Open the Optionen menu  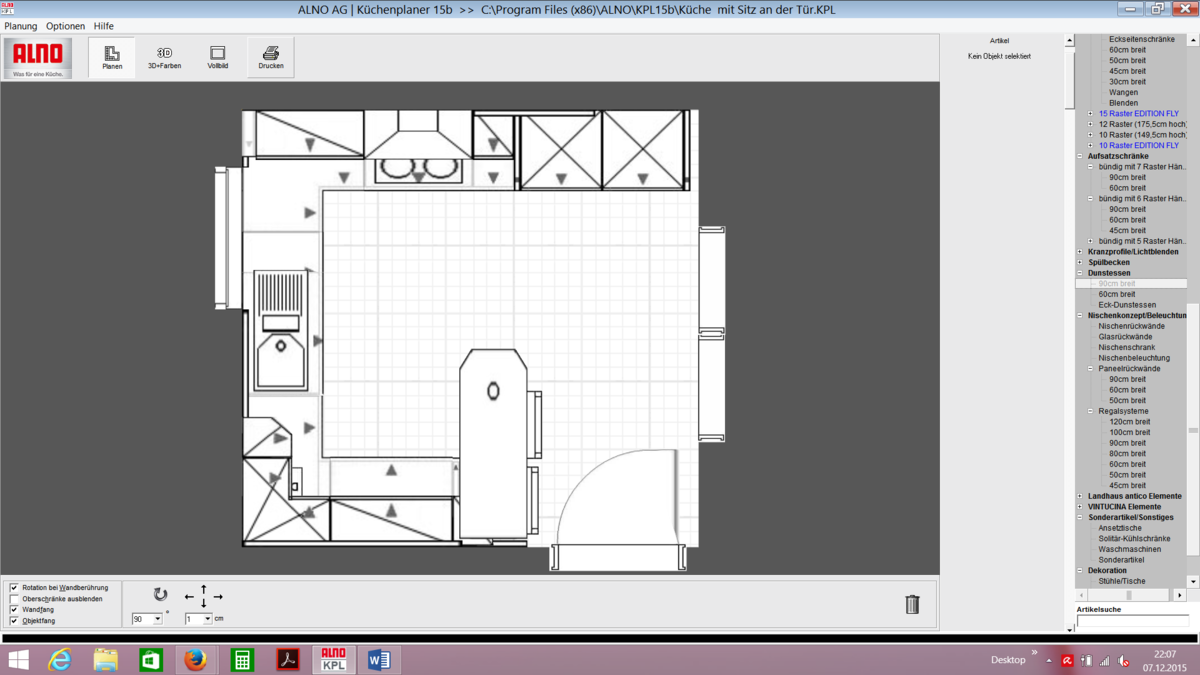(66, 26)
